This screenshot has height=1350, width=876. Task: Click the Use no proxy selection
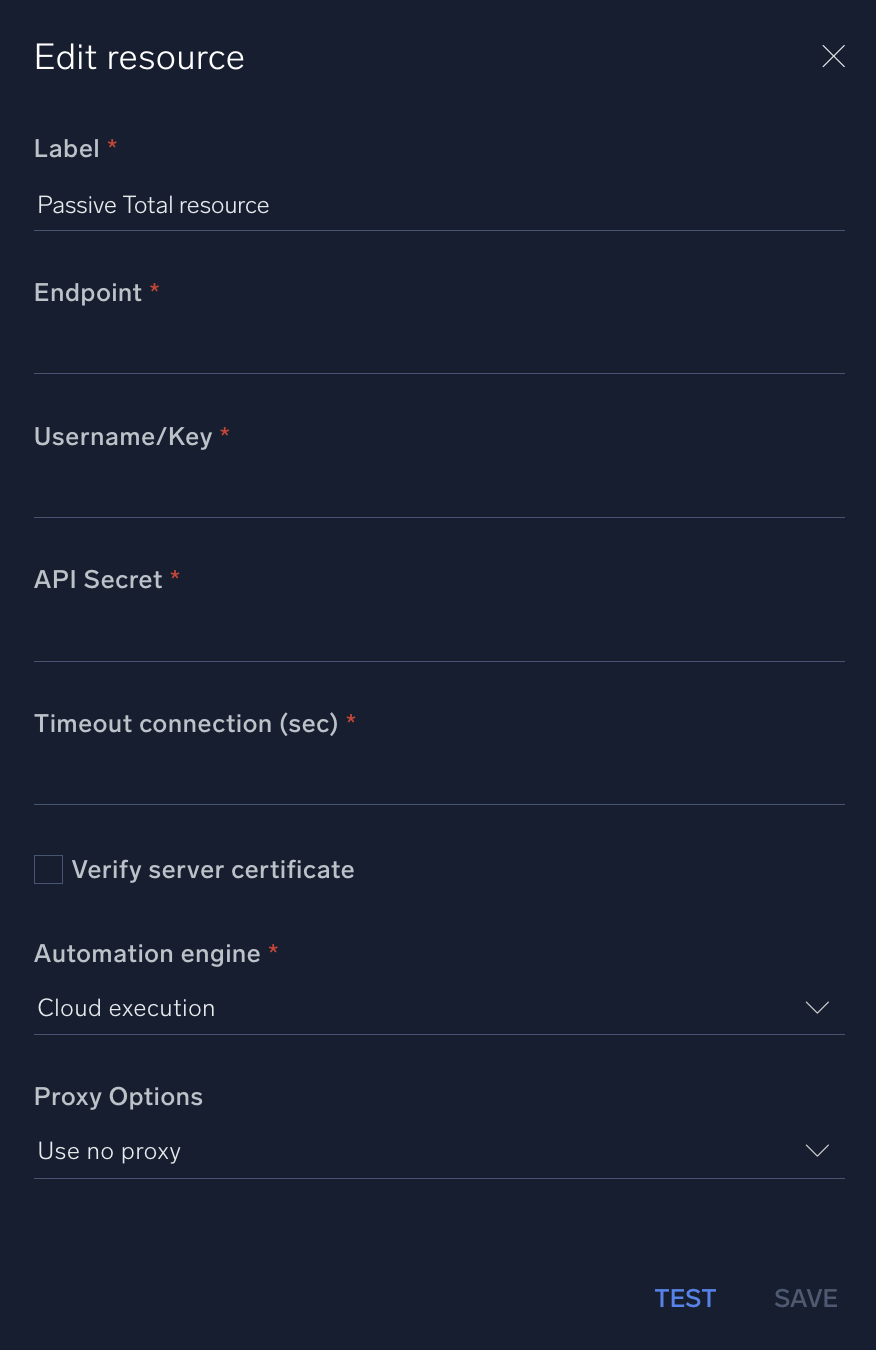coord(108,1151)
